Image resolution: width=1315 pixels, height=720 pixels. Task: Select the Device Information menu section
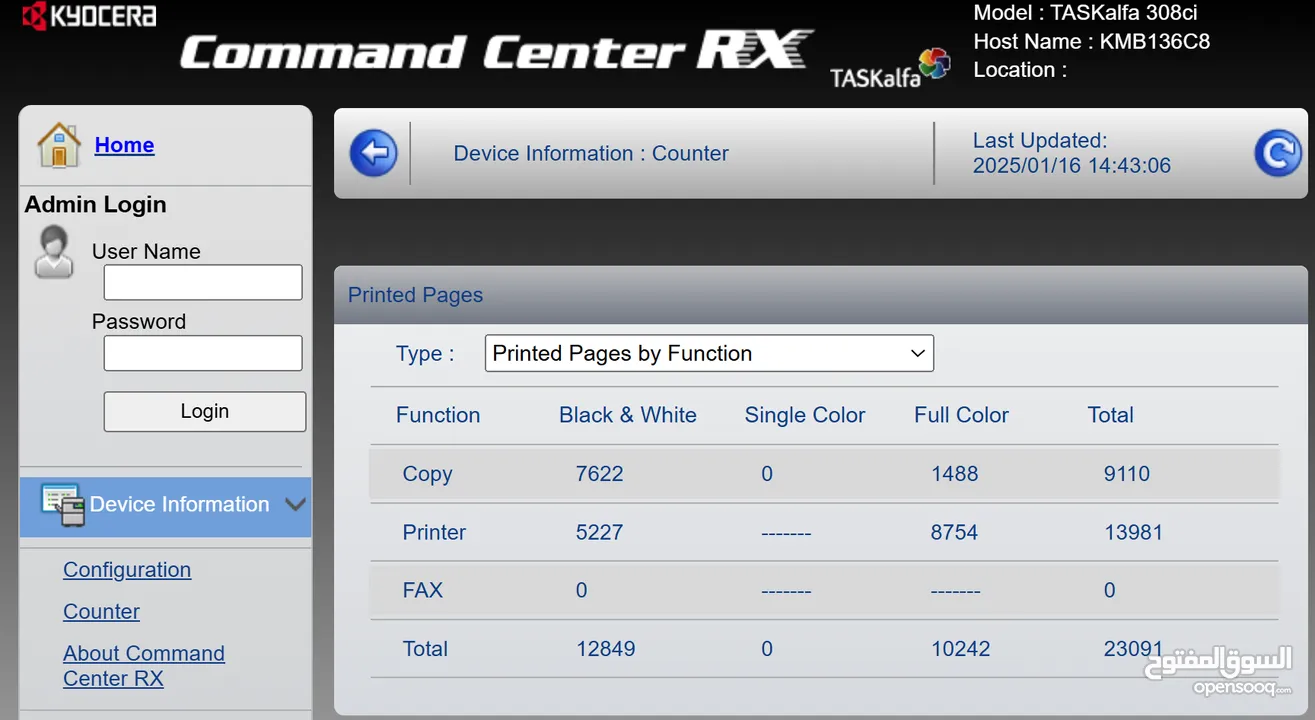166,506
